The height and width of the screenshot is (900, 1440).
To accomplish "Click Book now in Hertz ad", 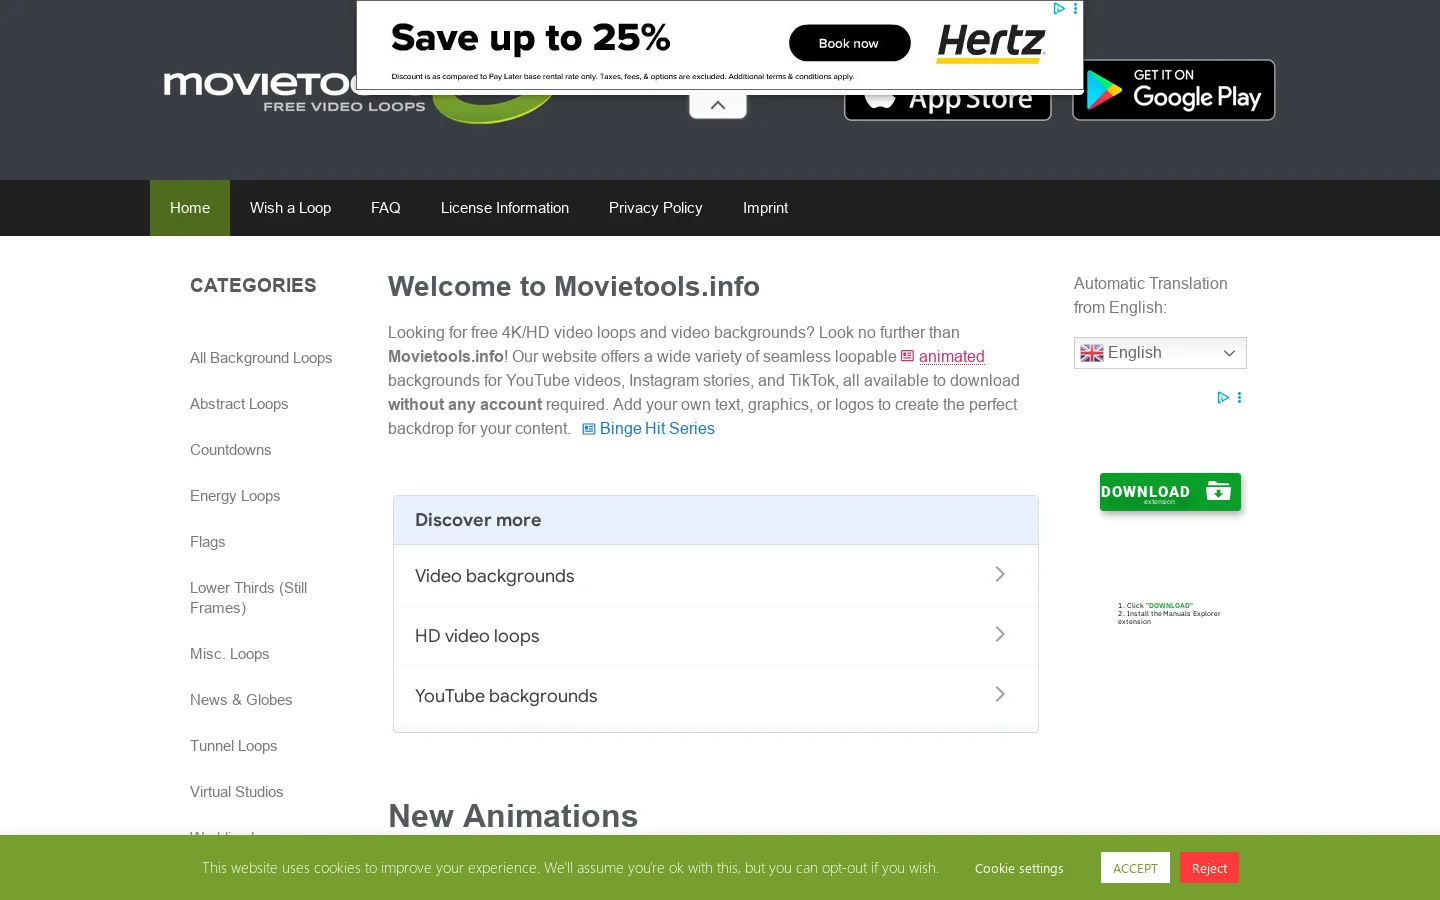I will (849, 43).
